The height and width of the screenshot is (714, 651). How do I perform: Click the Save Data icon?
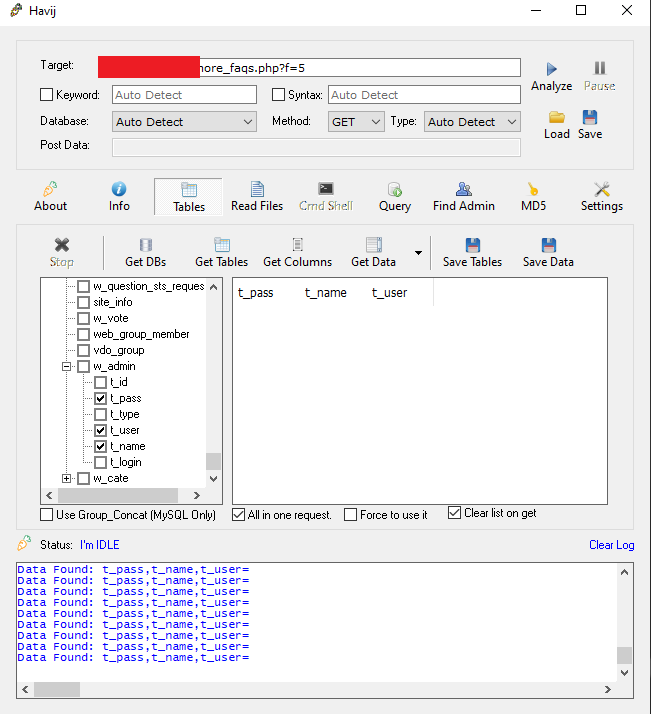pos(549,245)
